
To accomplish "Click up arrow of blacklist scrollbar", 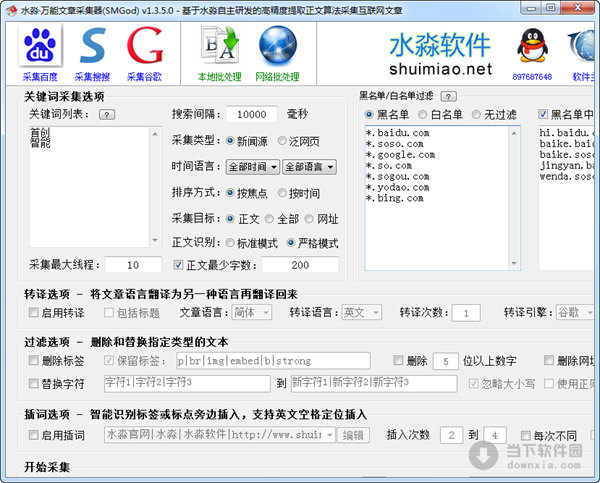I will click(x=514, y=133).
